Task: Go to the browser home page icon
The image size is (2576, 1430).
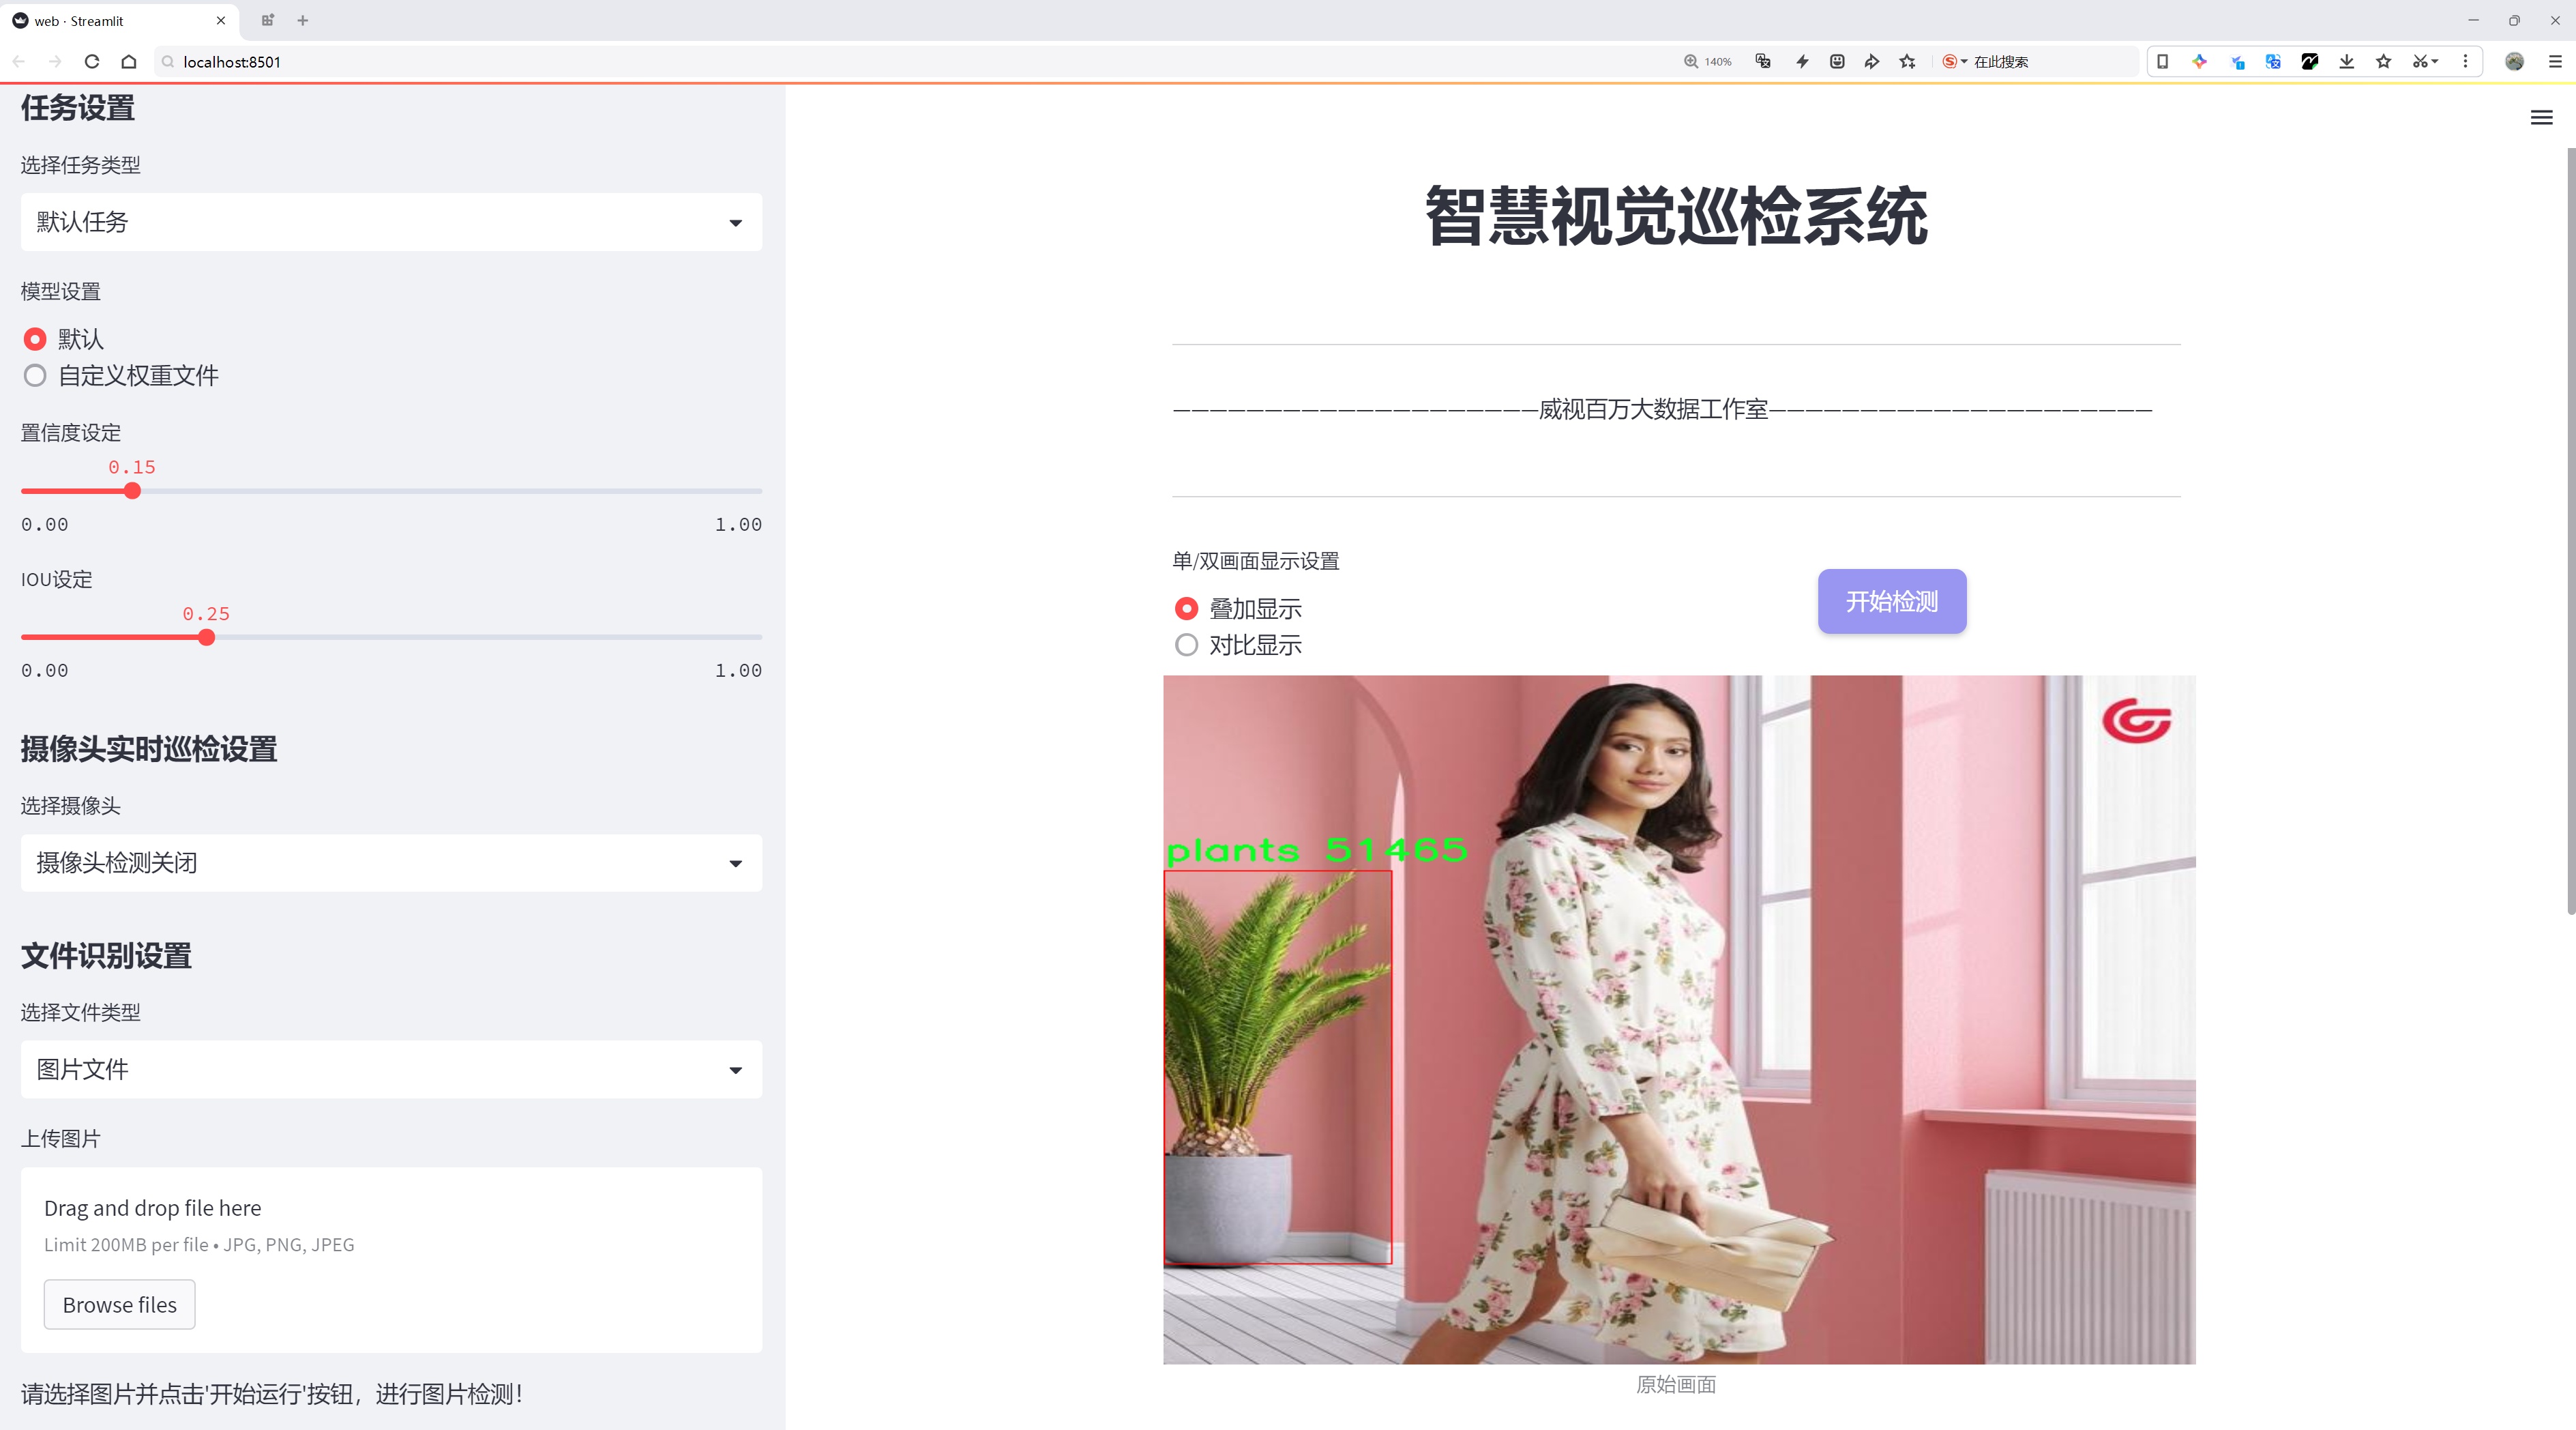Action: (129, 62)
